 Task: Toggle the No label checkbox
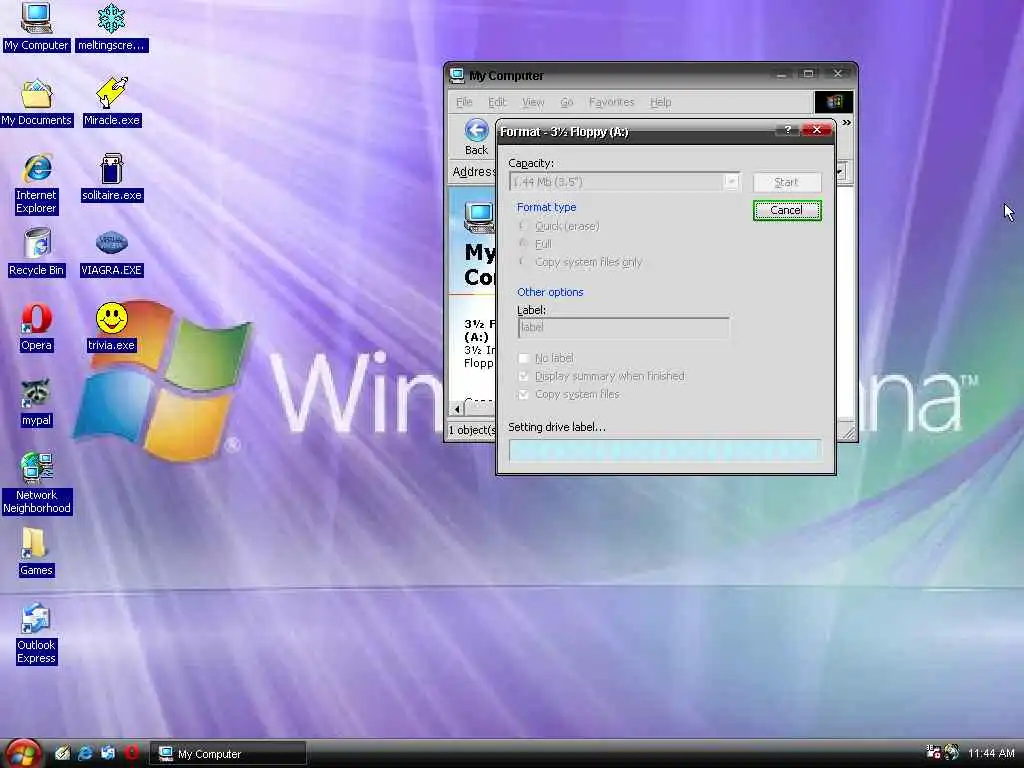tap(524, 358)
